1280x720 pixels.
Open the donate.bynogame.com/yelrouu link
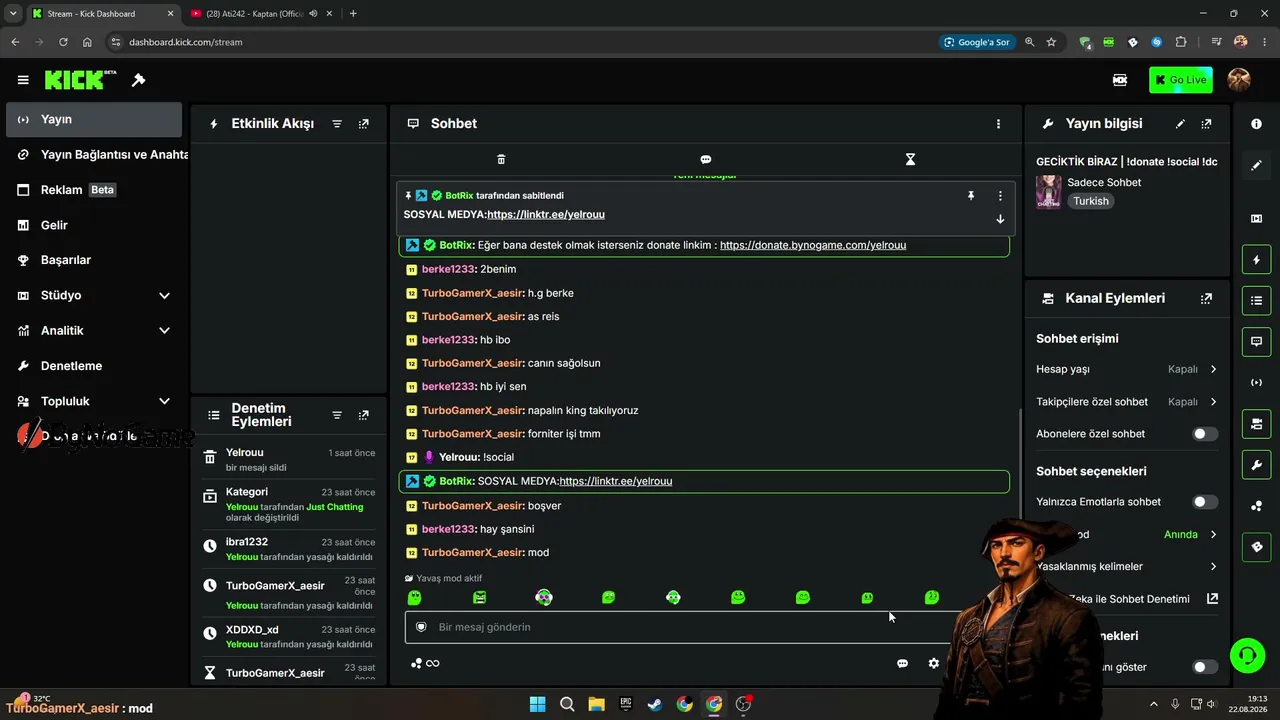point(813,245)
